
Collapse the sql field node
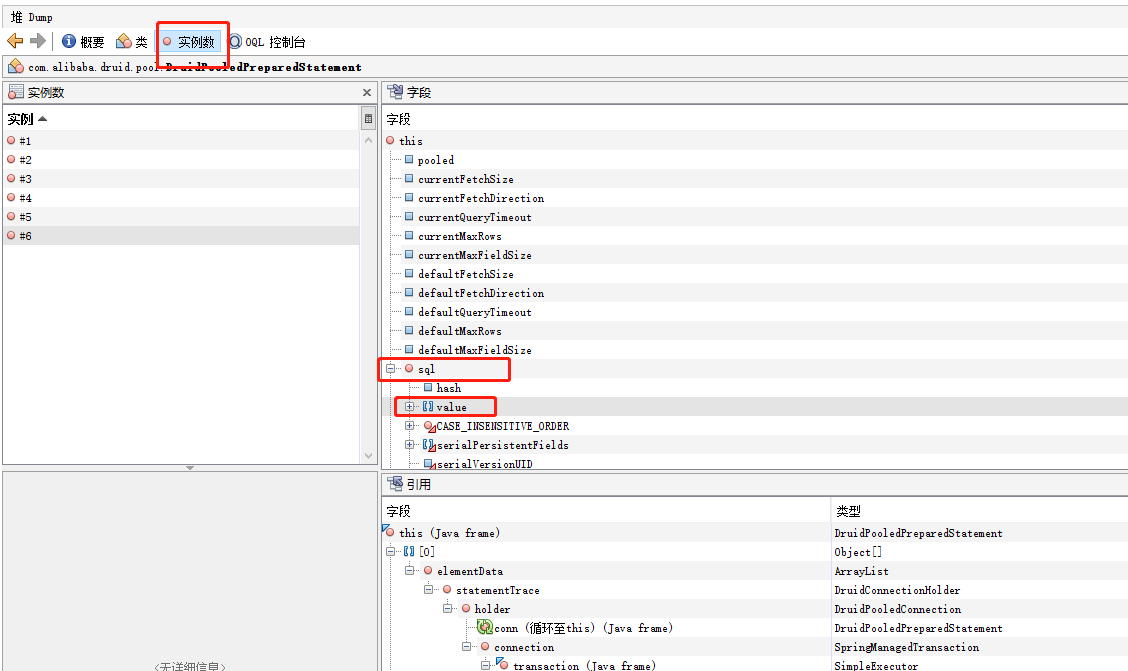391,369
